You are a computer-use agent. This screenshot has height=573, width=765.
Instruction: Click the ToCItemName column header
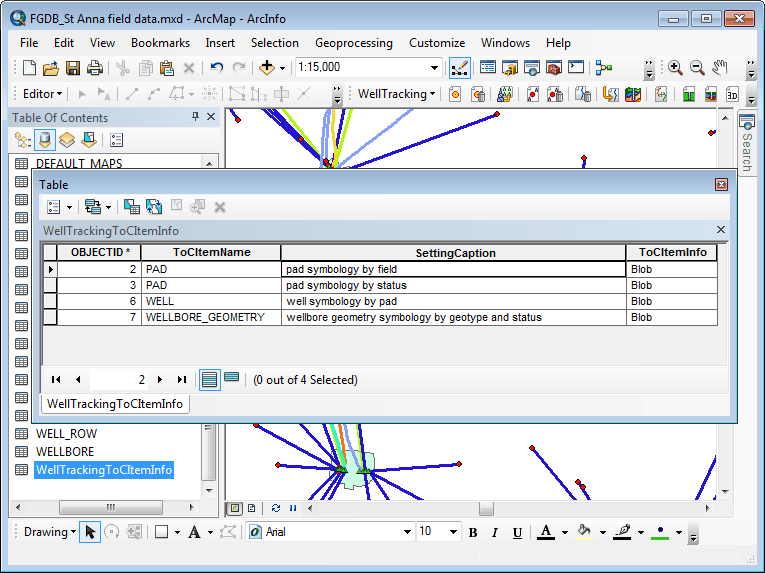pos(211,252)
